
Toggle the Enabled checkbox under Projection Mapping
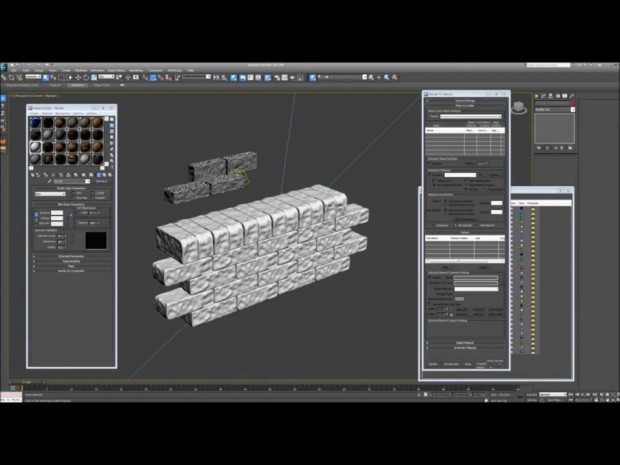(431, 175)
